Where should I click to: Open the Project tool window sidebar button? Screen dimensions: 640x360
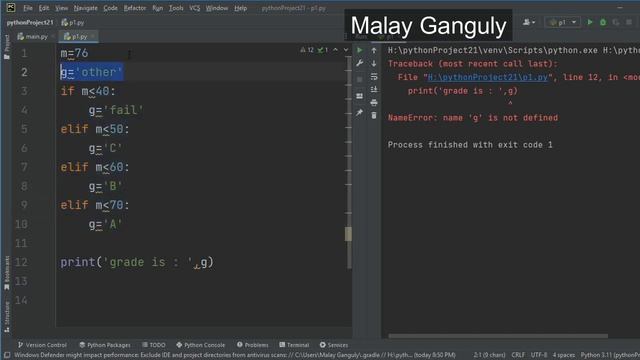coord(7,46)
